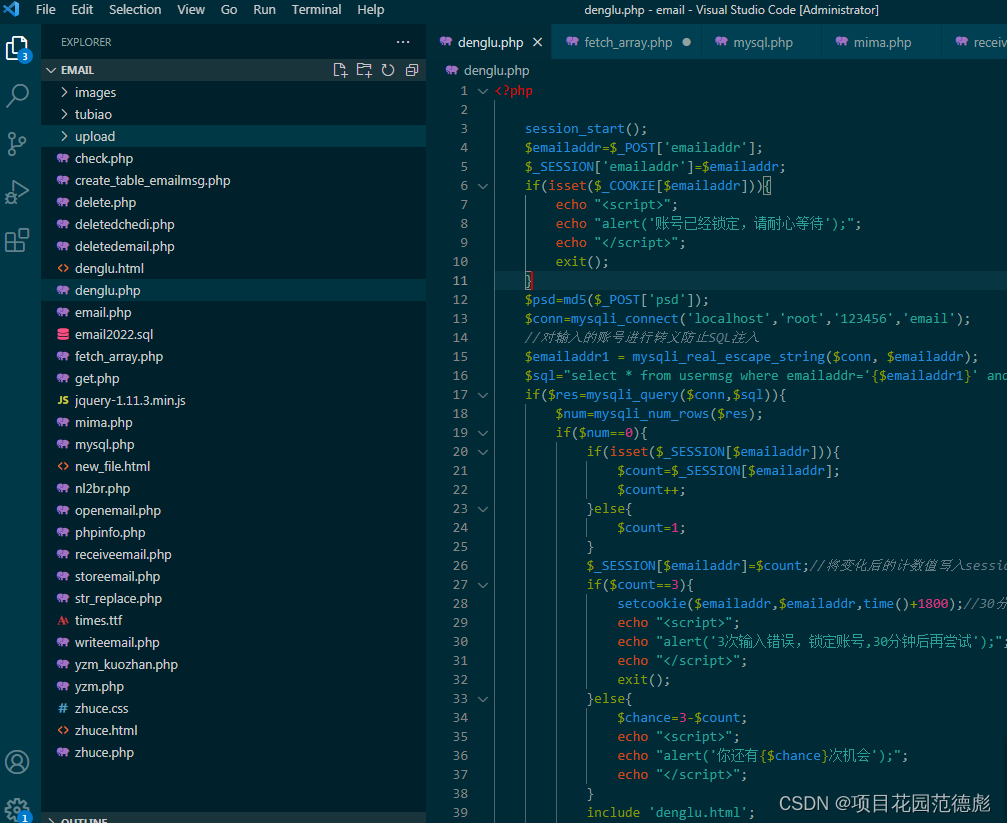The image size is (1007, 823).
Task: Open yzm_kuozhan.php file
Action: [233, 664]
